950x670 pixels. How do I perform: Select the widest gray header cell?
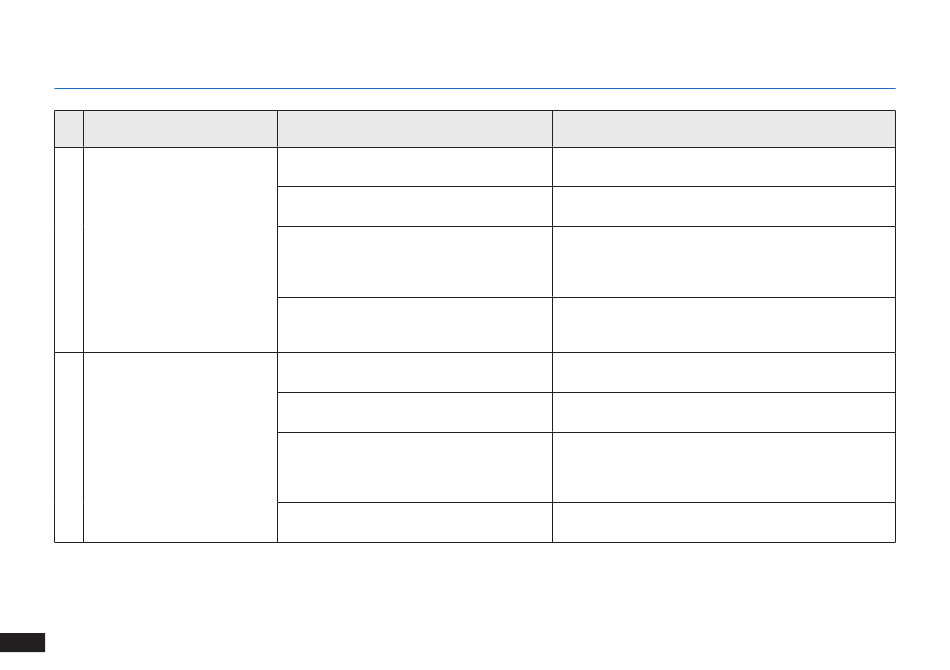tap(724, 129)
